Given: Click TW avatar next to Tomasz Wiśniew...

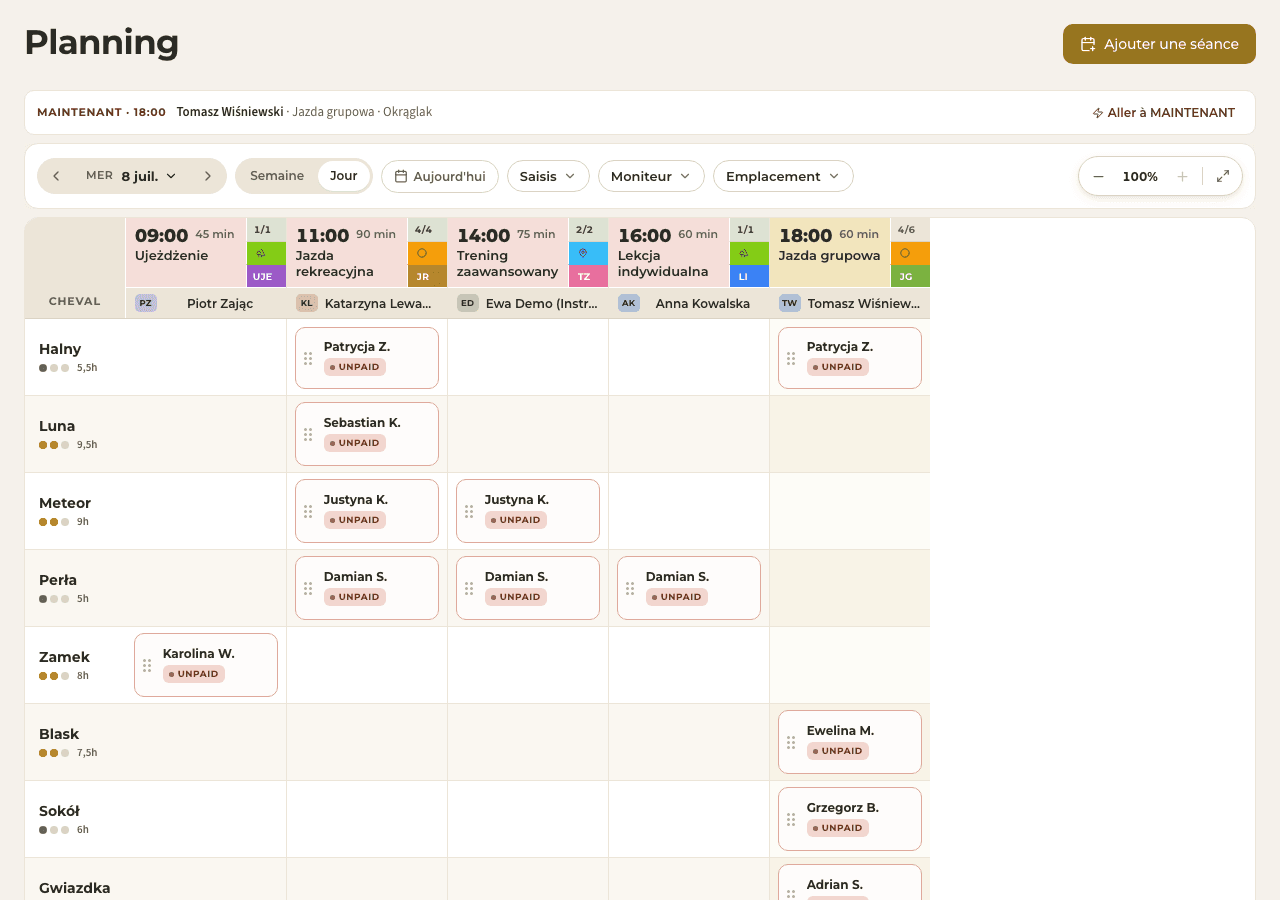Looking at the screenshot, I should coord(790,303).
